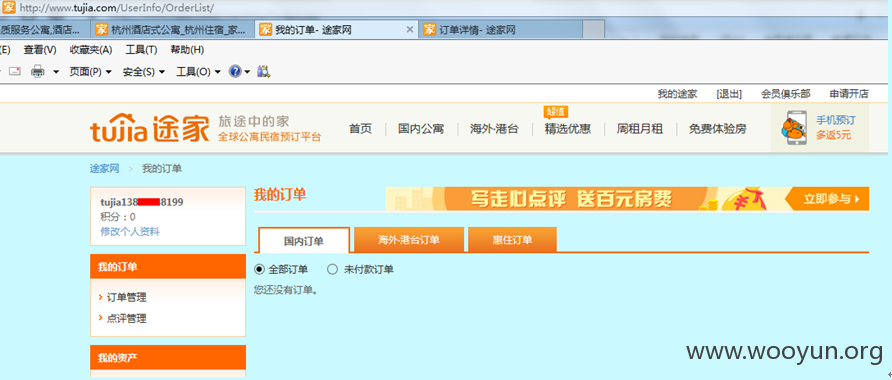
Task: Click the tujia 途家 logo
Action: coord(149,129)
